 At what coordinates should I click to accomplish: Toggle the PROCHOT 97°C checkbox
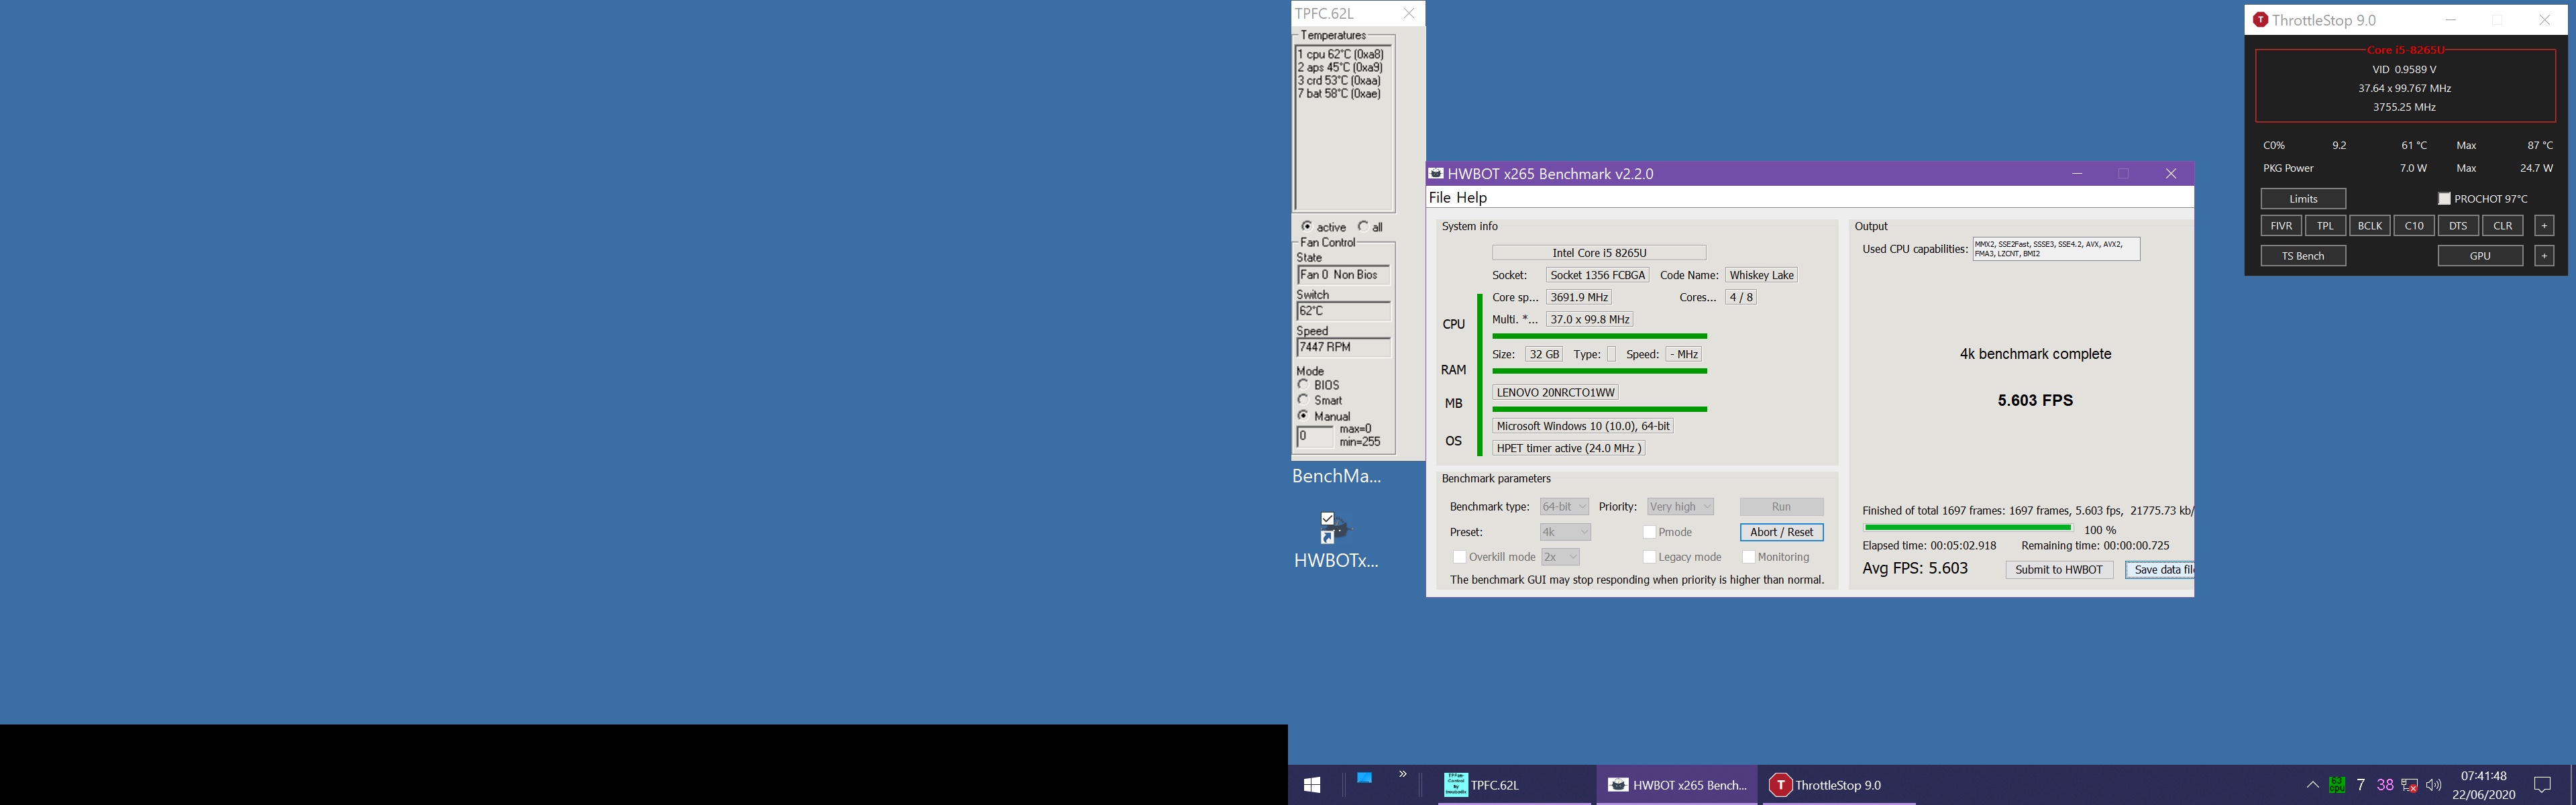click(x=2444, y=199)
